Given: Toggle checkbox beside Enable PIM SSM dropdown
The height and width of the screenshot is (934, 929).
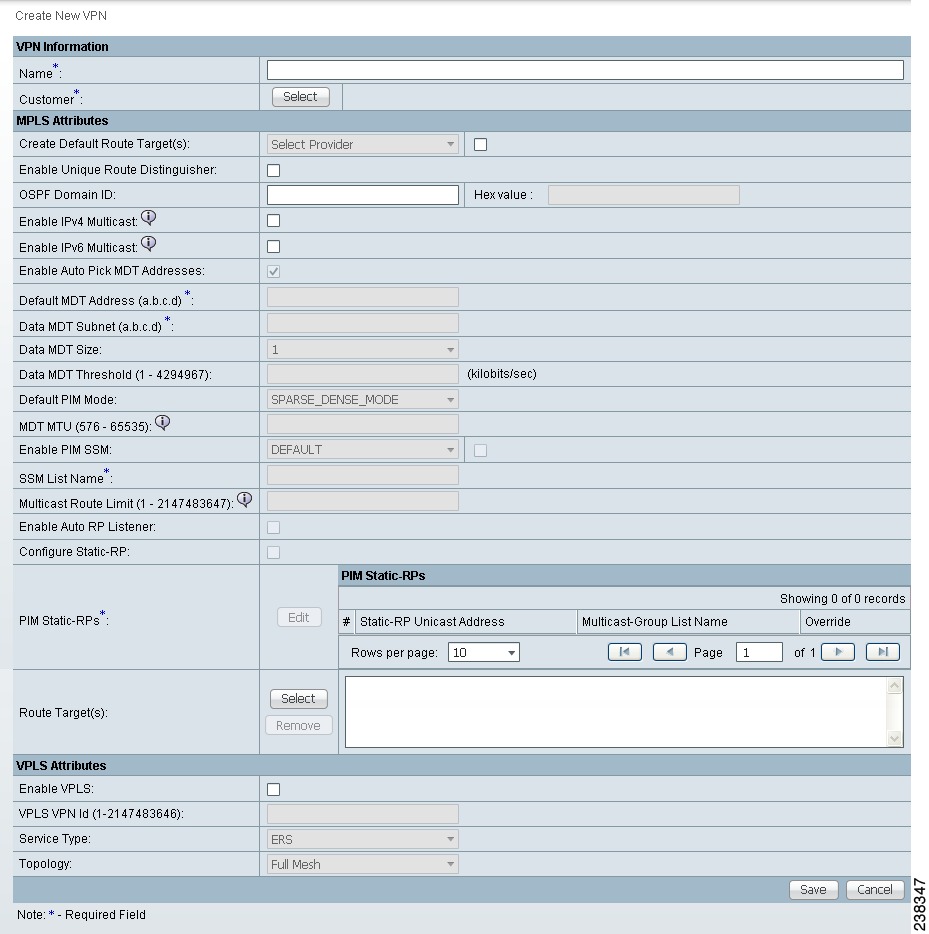Looking at the screenshot, I should 480,451.
